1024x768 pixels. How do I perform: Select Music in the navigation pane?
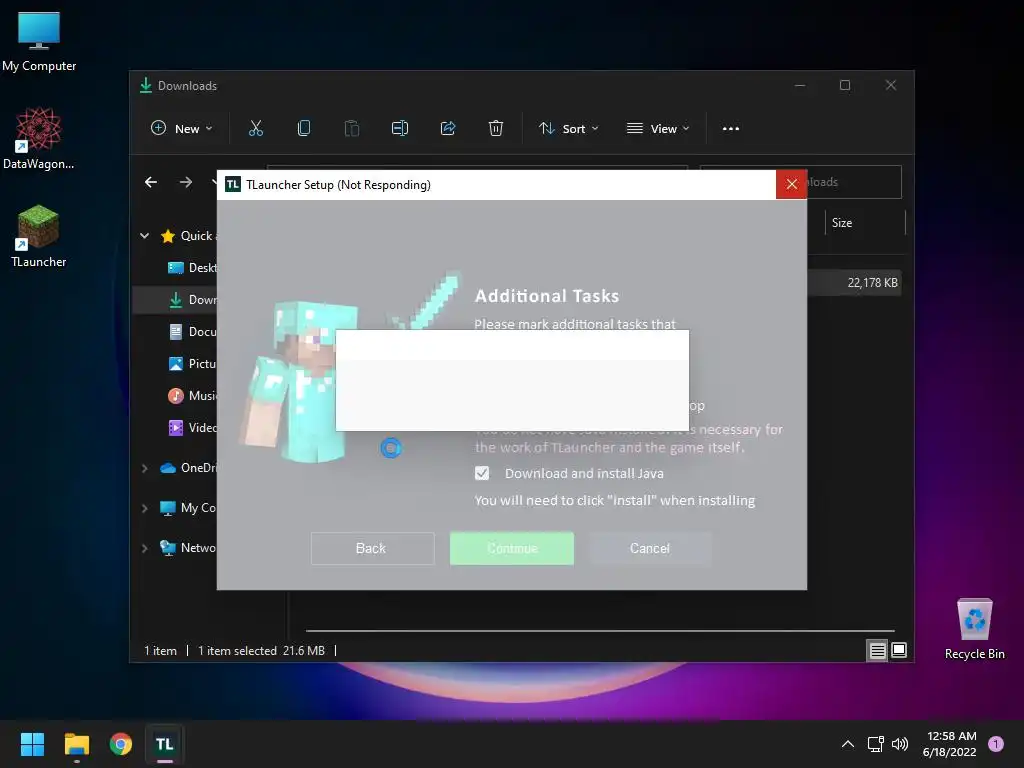(192, 396)
